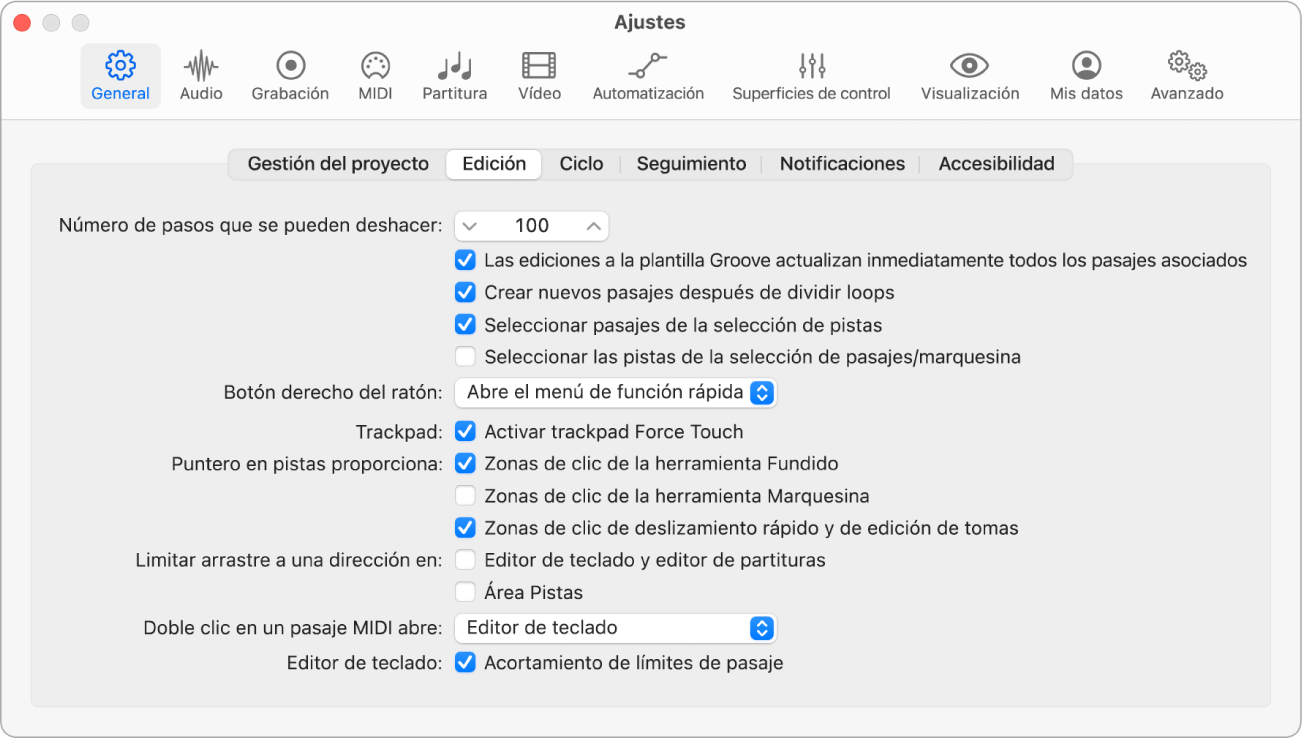Image resolution: width=1303 pixels, height=739 pixels.
Task: Open the Doble clic en un pasaje MIDI dropdown
Action: click(x=616, y=628)
